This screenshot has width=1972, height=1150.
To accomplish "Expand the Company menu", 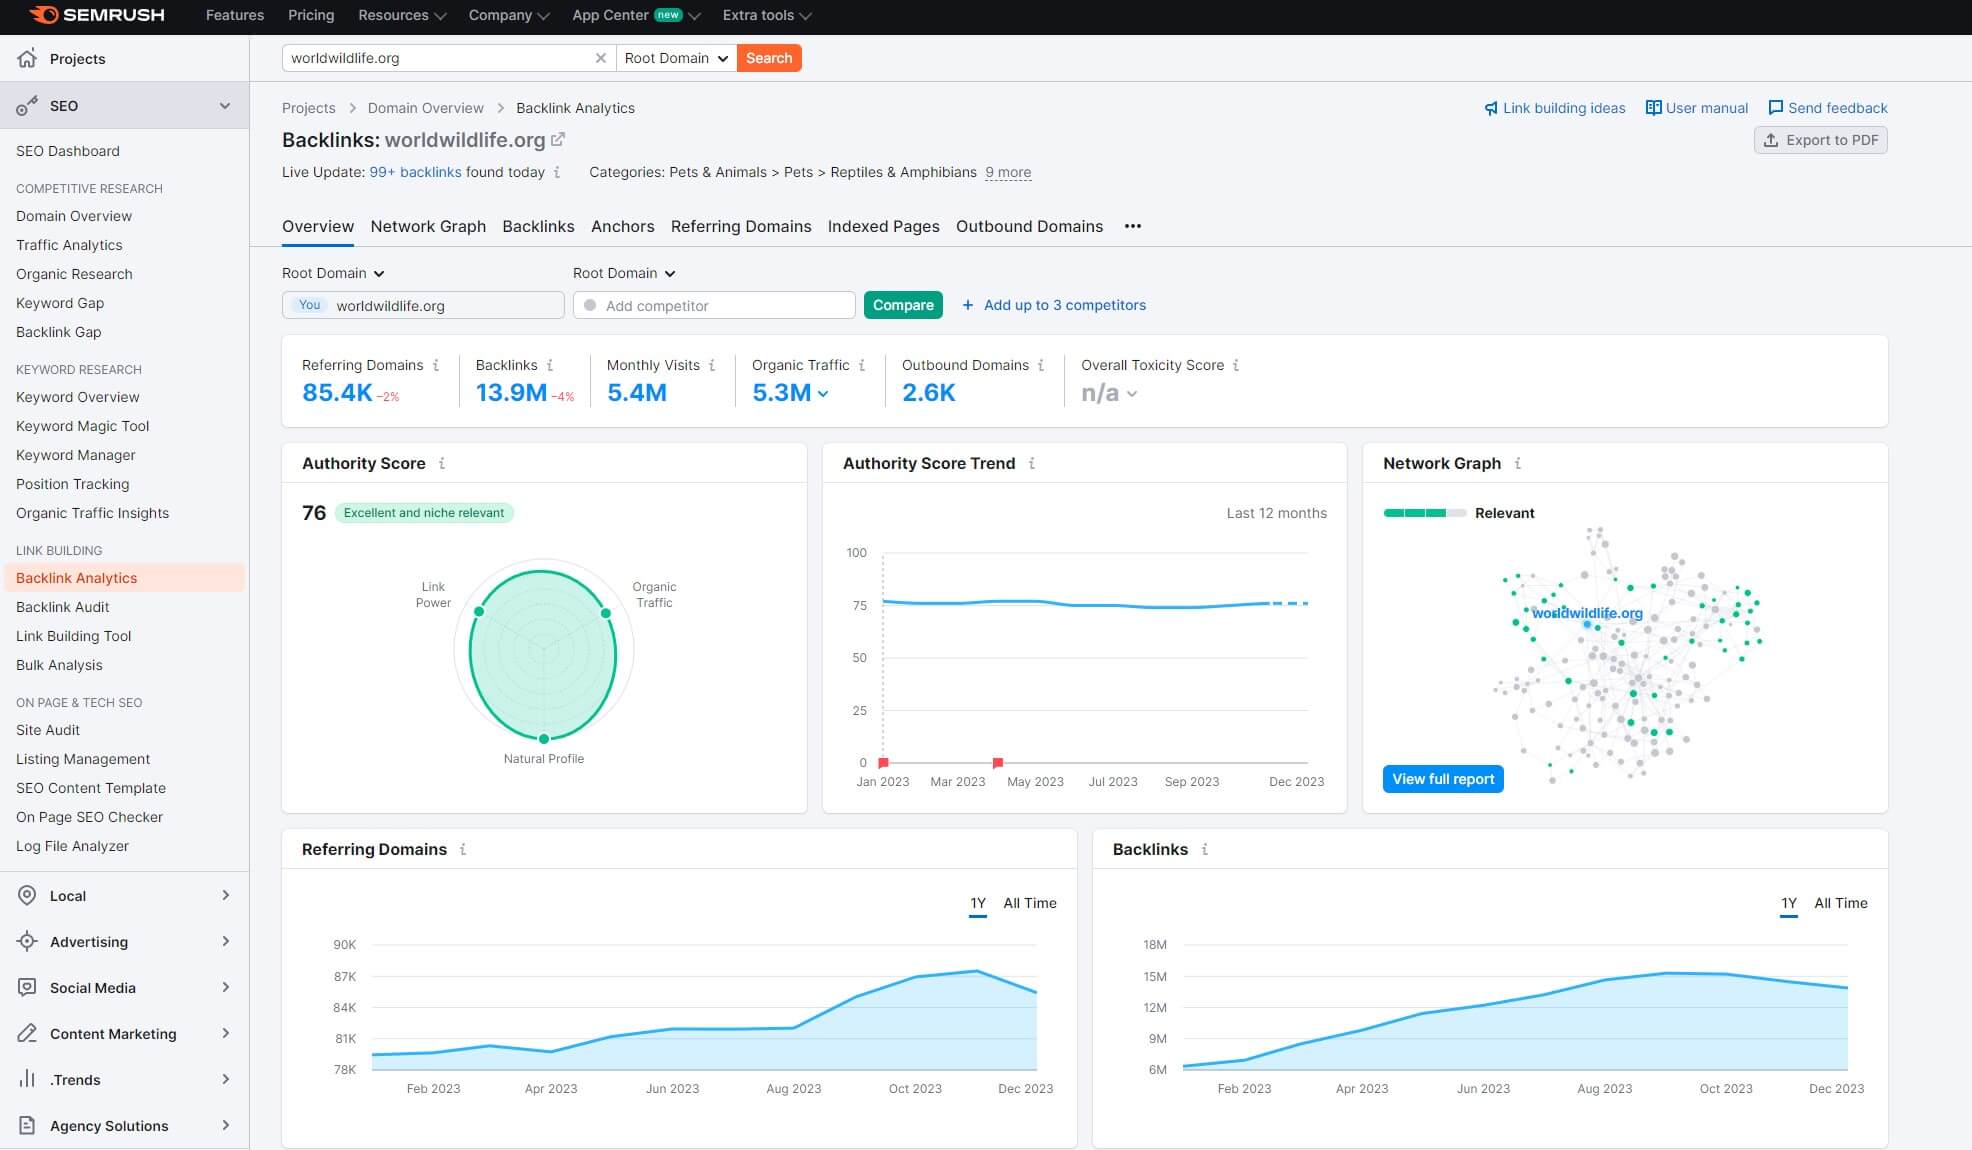I will tap(509, 15).
